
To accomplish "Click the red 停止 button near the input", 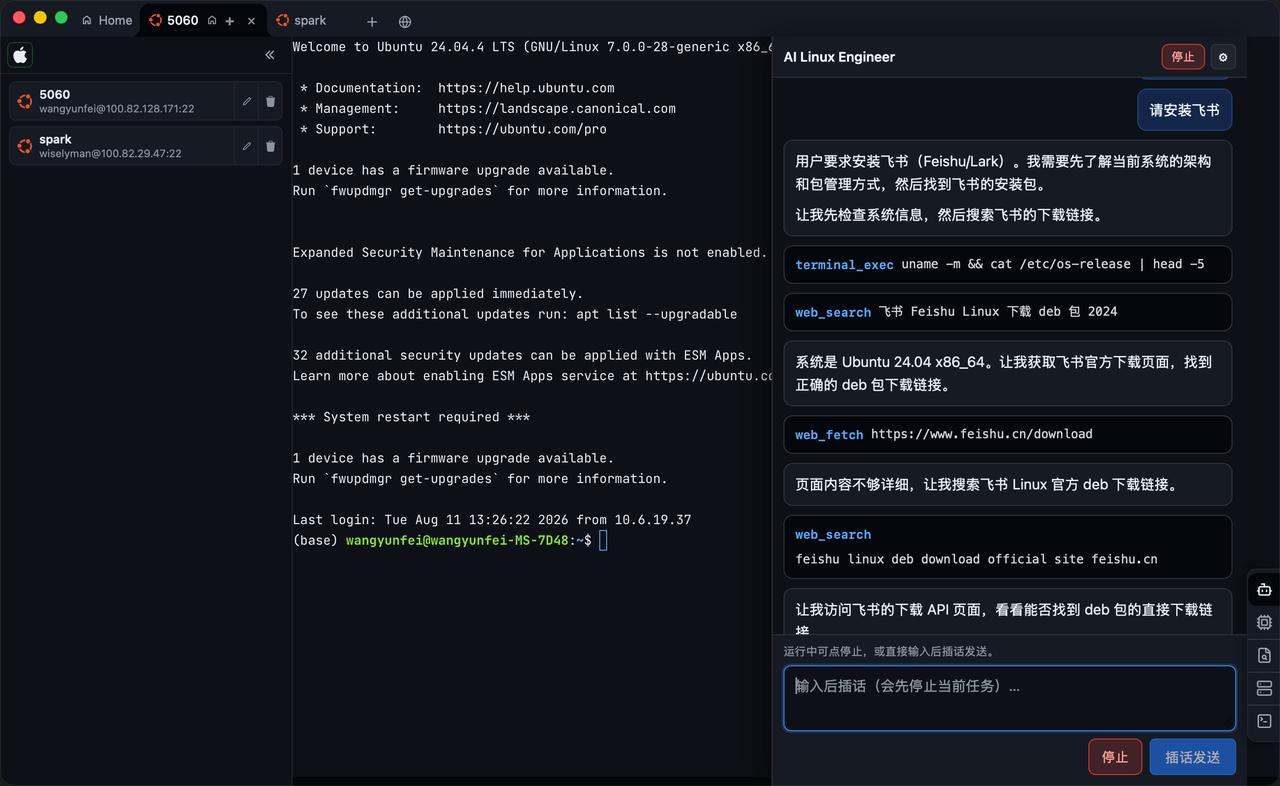I will coord(1115,757).
